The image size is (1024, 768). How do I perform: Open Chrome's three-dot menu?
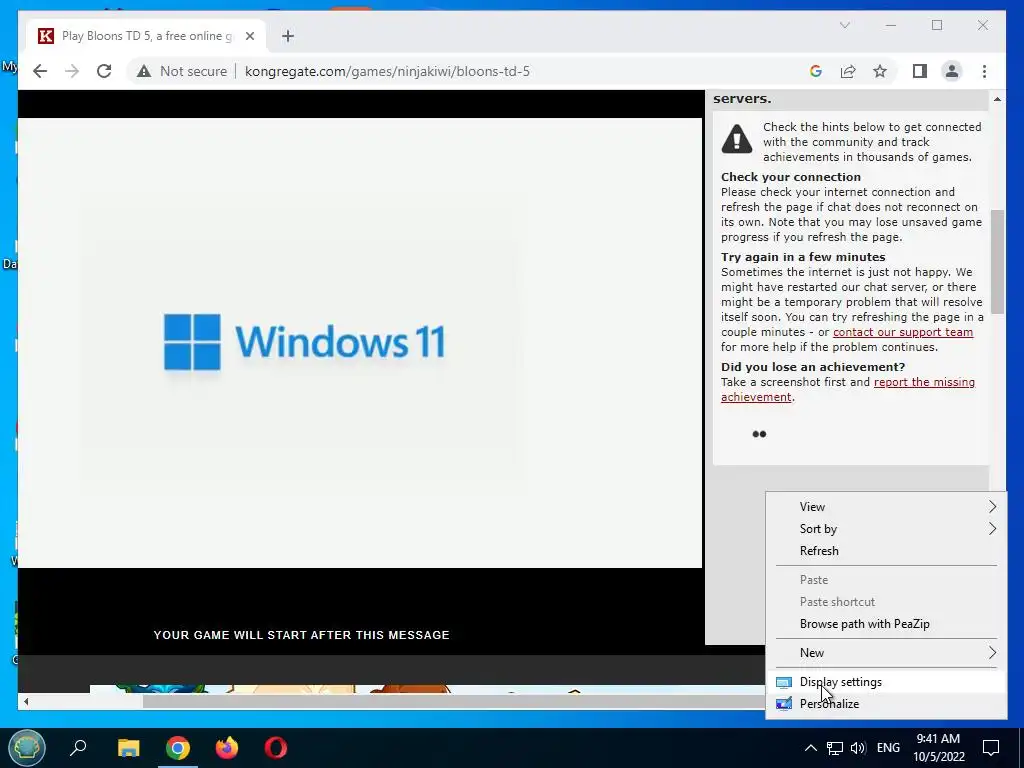click(x=984, y=71)
